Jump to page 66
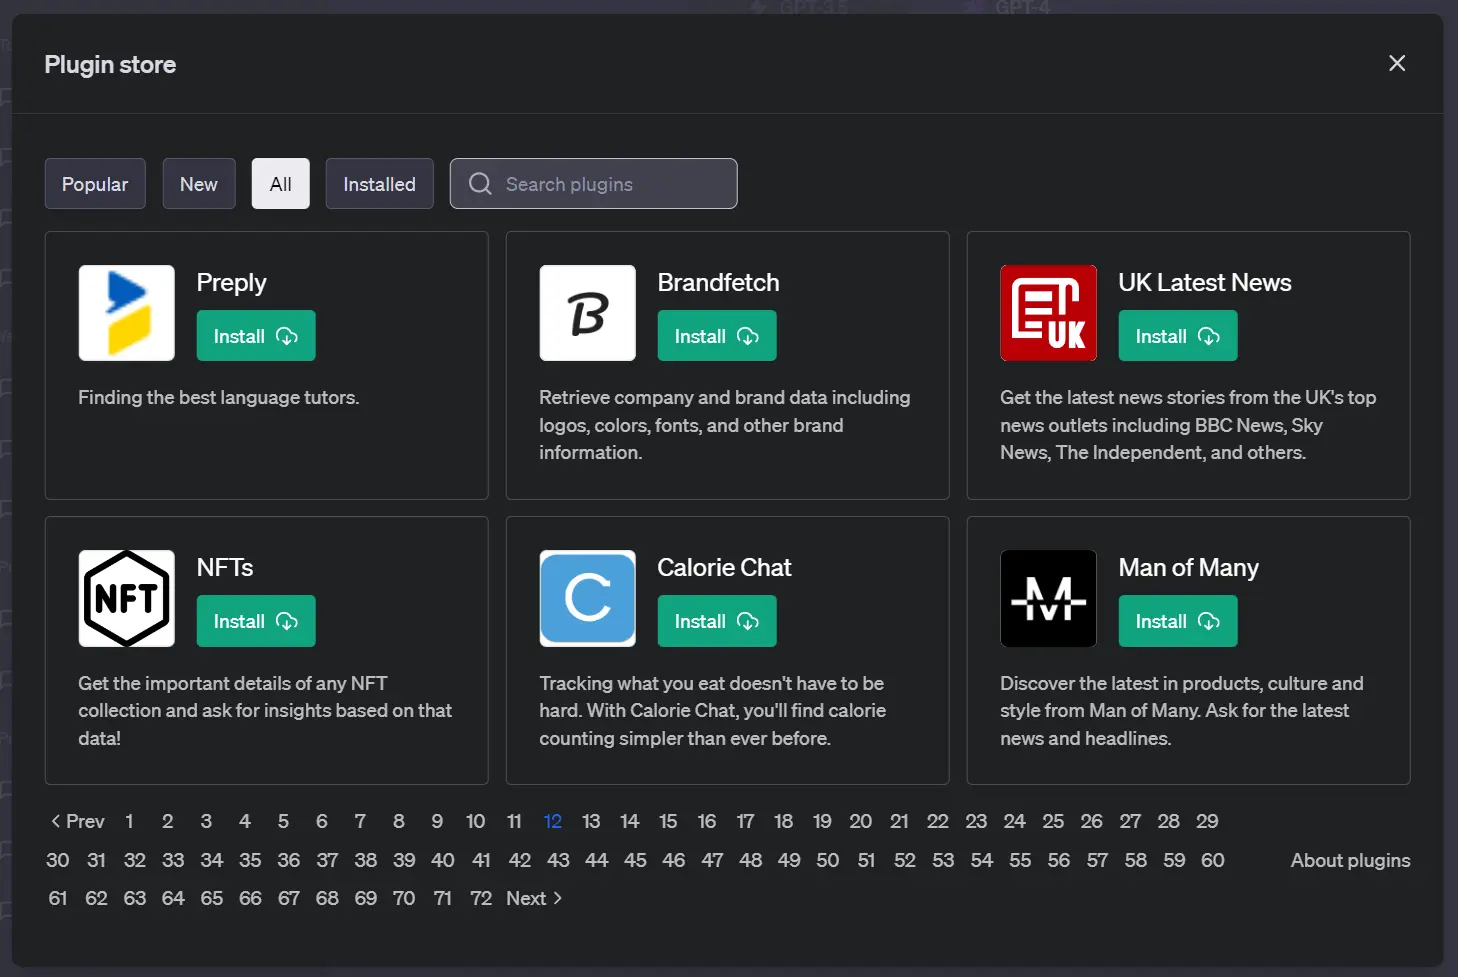1458x977 pixels. pos(250,898)
